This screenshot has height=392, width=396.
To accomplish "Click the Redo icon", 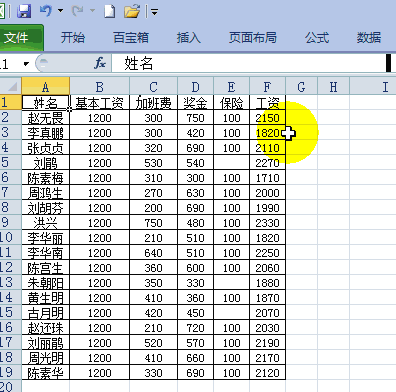I will point(78,11).
